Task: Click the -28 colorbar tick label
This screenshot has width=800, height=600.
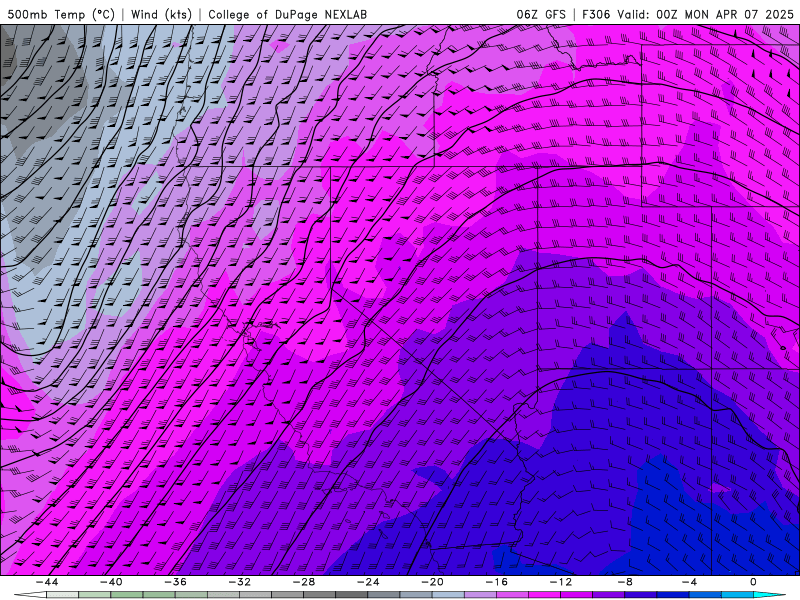Action: [304, 582]
